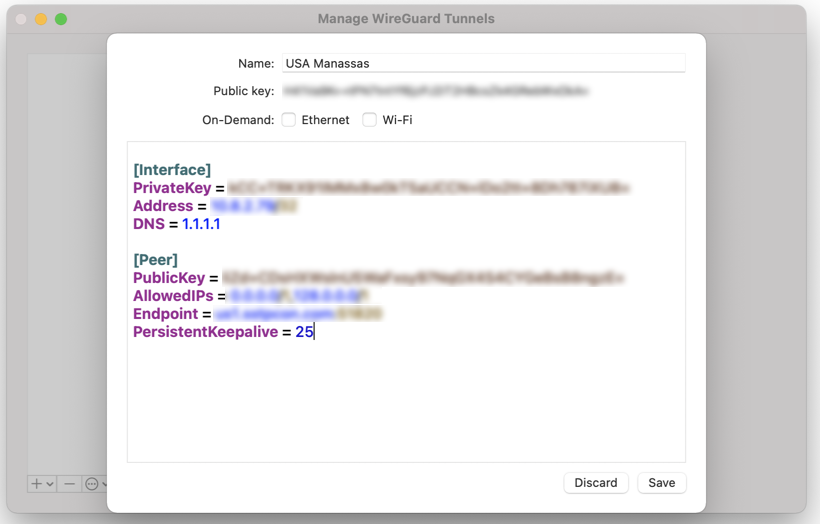Viewport: 821px width, 524px height.
Task: Enable the Ethernet on-demand checkbox
Action: click(289, 120)
